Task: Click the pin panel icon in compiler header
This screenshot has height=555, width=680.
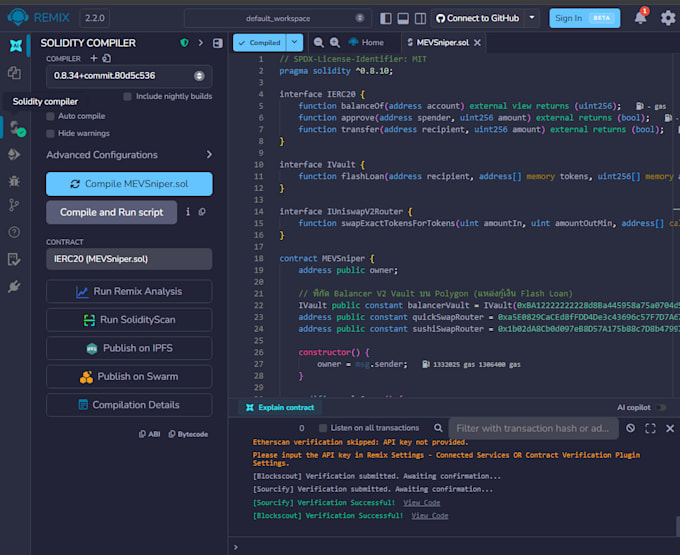Action: coord(218,43)
